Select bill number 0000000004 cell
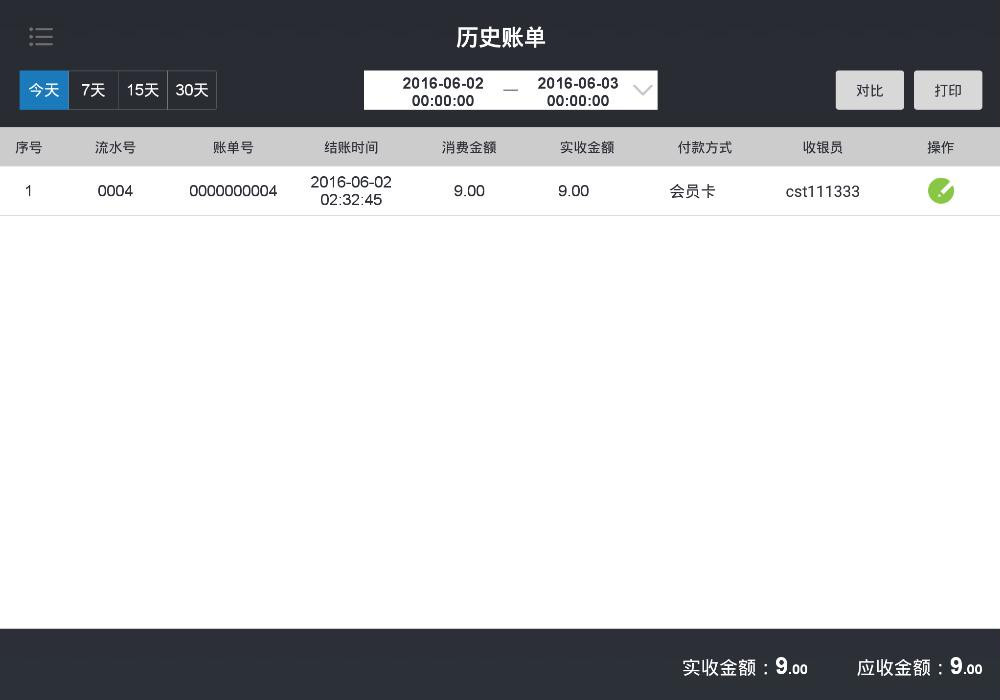1000x700 pixels. (233, 191)
